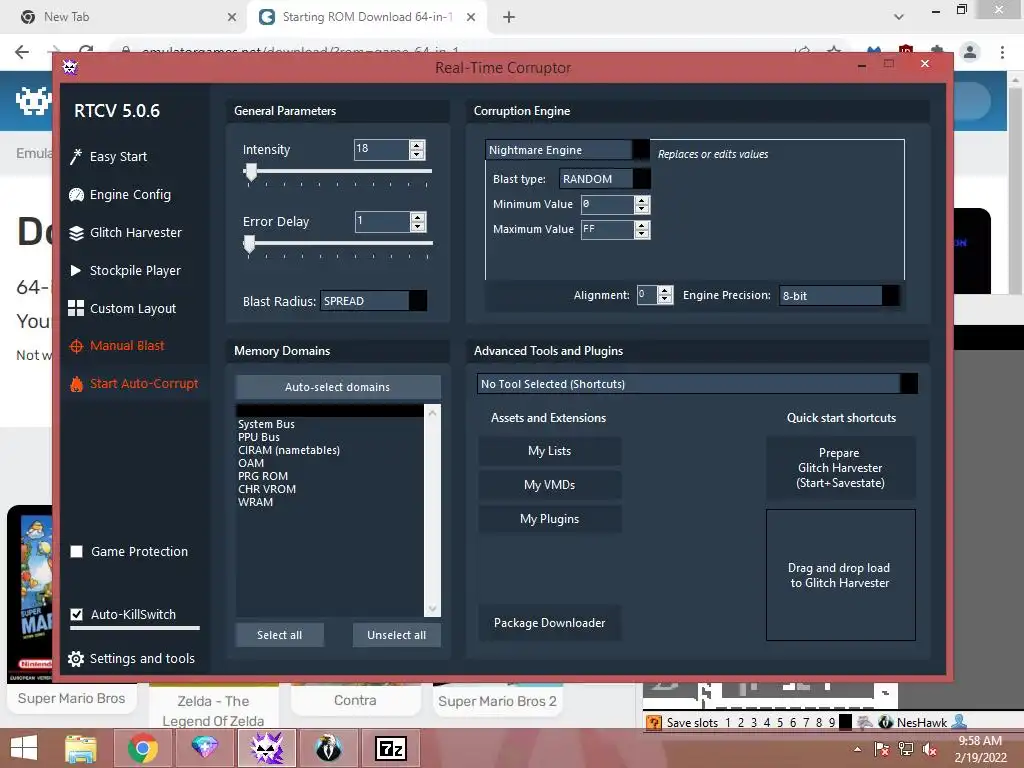The height and width of the screenshot is (768, 1024).
Task: Click the Error Delay slider handle
Action: click(x=249, y=244)
